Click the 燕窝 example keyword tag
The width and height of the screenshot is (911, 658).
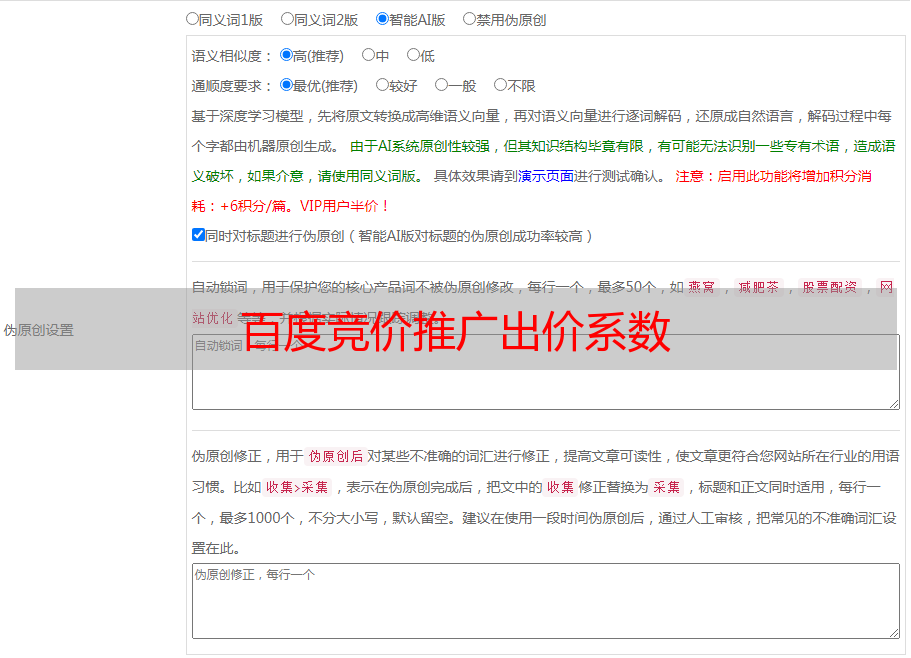(702, 288)
